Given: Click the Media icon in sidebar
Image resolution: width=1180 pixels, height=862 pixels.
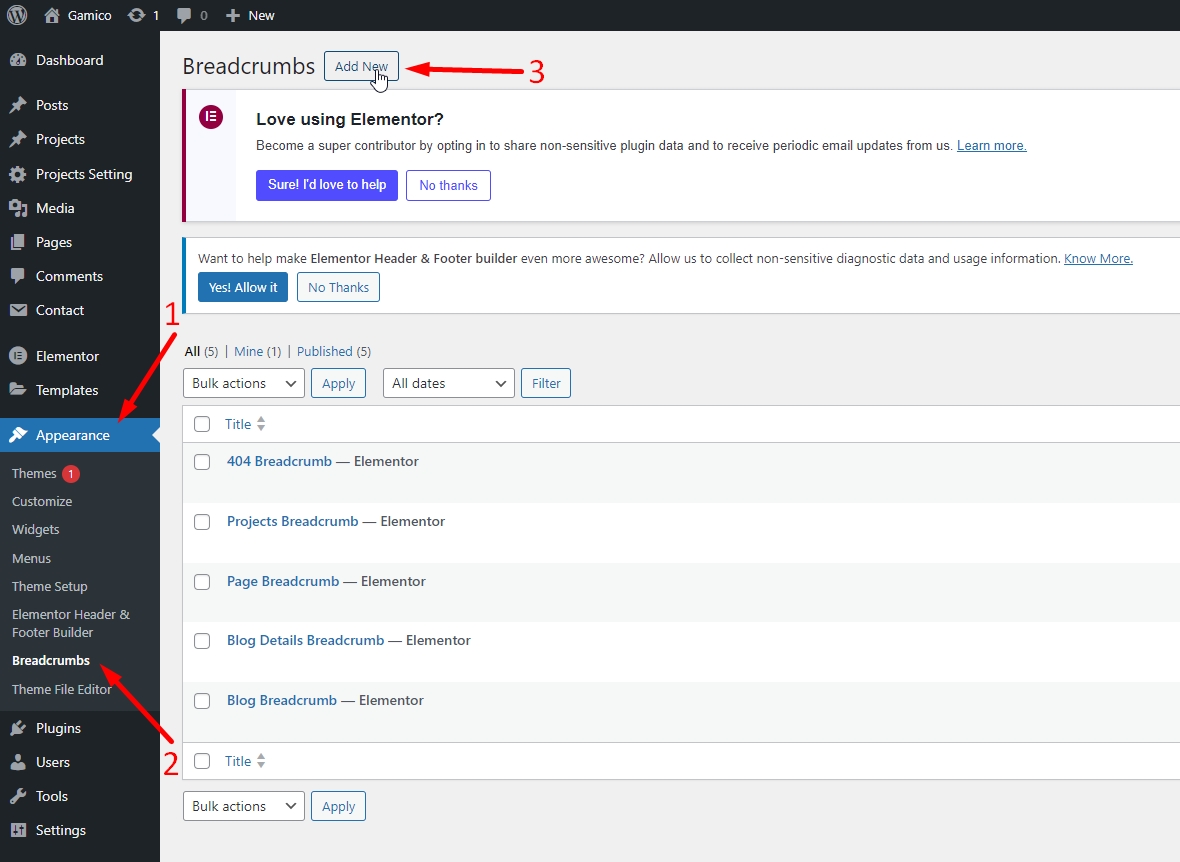Looking at the screenshot, I should coord(17,208).
